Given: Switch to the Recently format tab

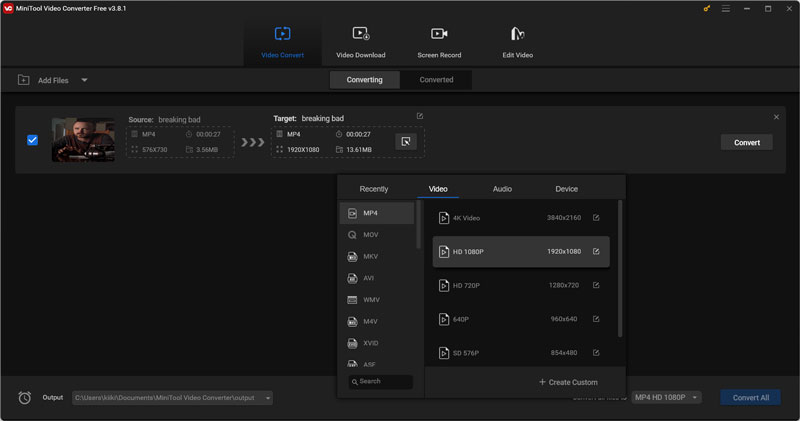Looking at the screenshot, I should tap(373, 189).
